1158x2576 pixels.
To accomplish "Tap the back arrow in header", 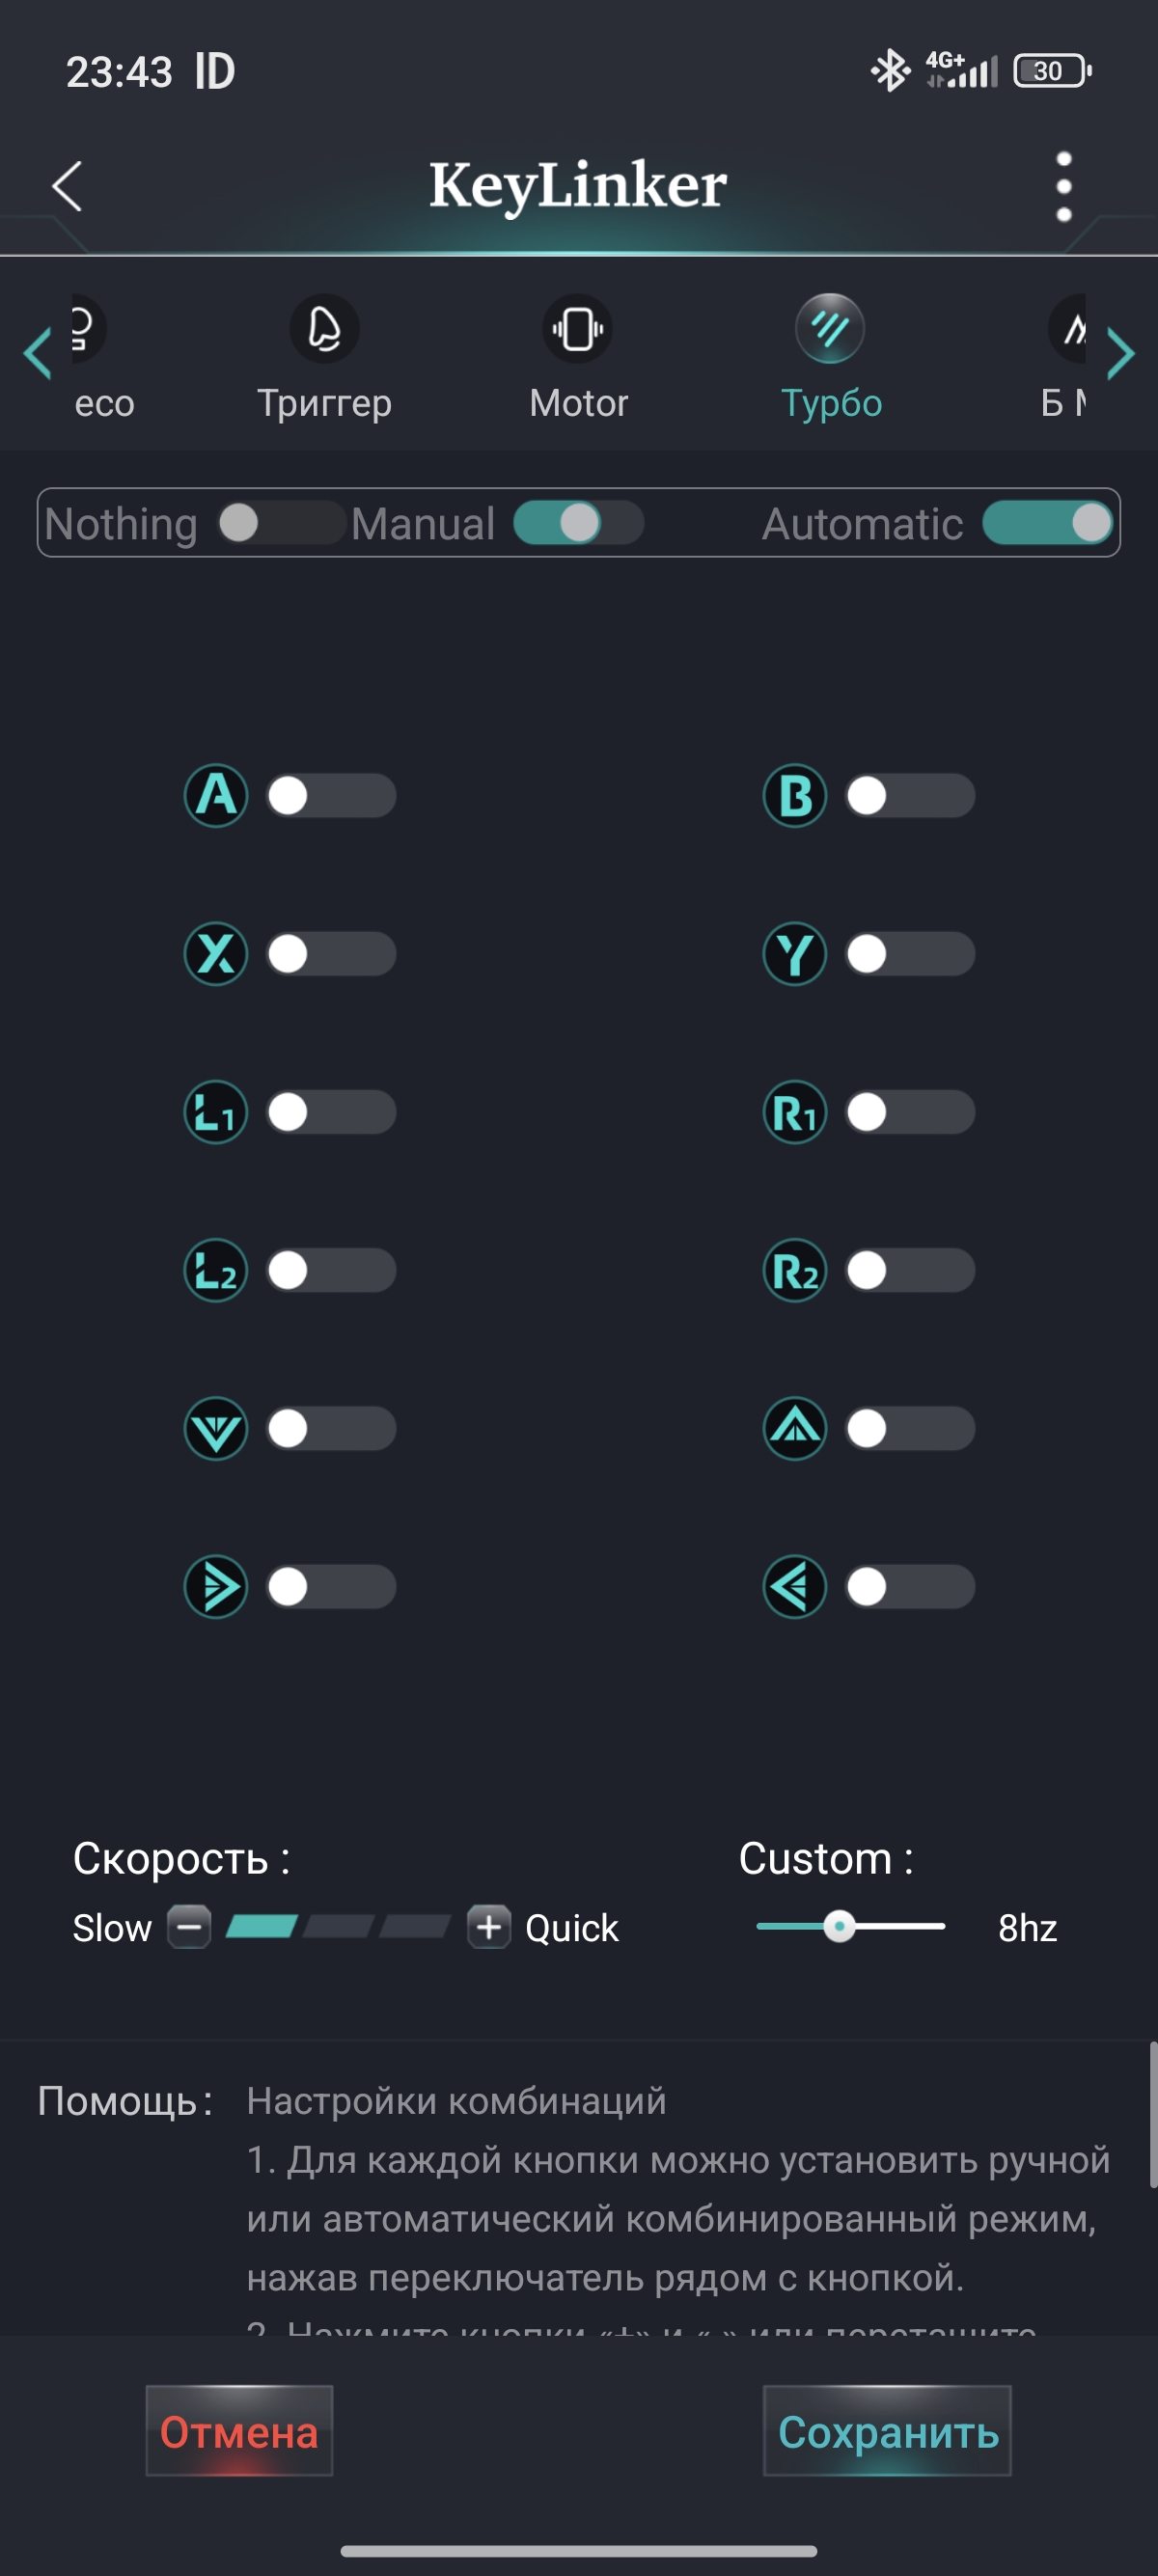I will [67, 186].
